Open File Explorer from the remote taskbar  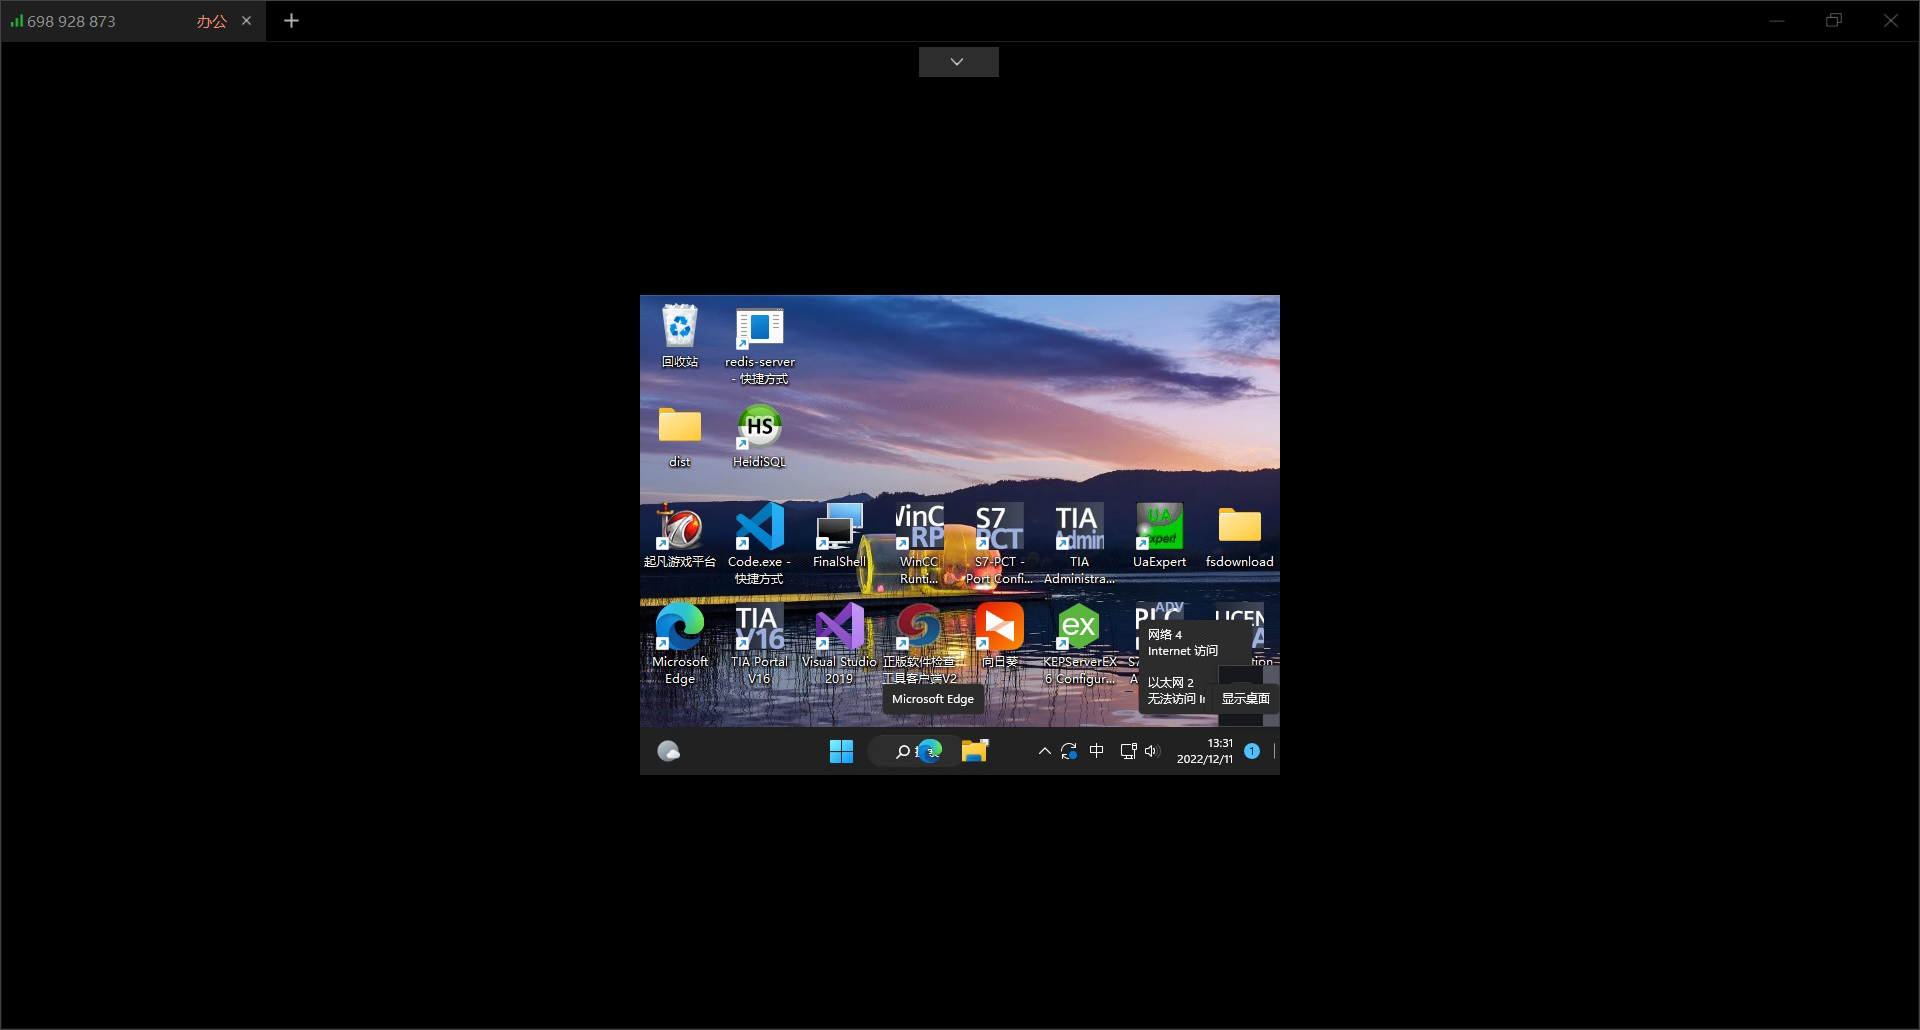click(x=975, y=751)
